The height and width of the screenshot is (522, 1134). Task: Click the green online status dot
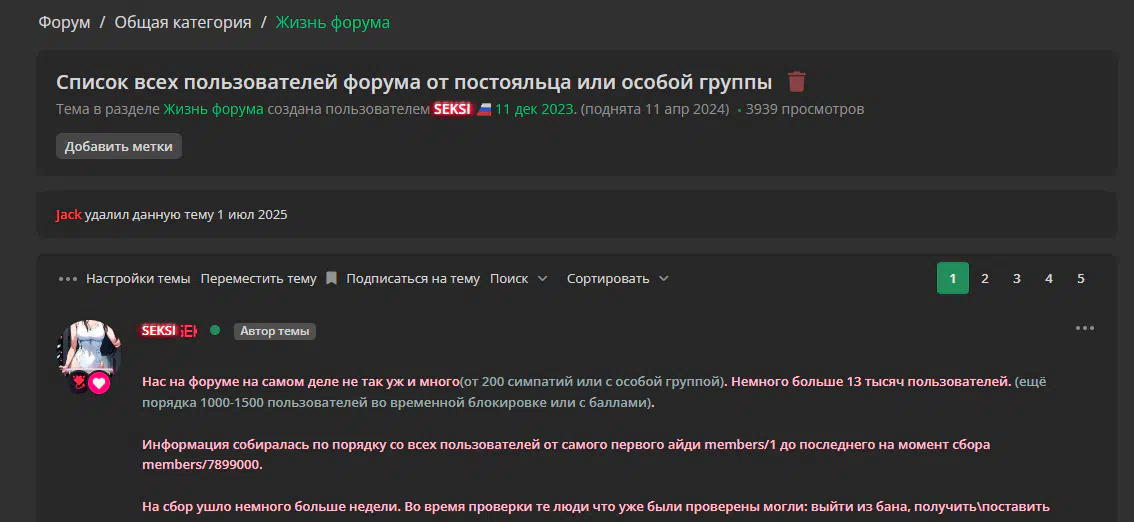tap(215, 330)
